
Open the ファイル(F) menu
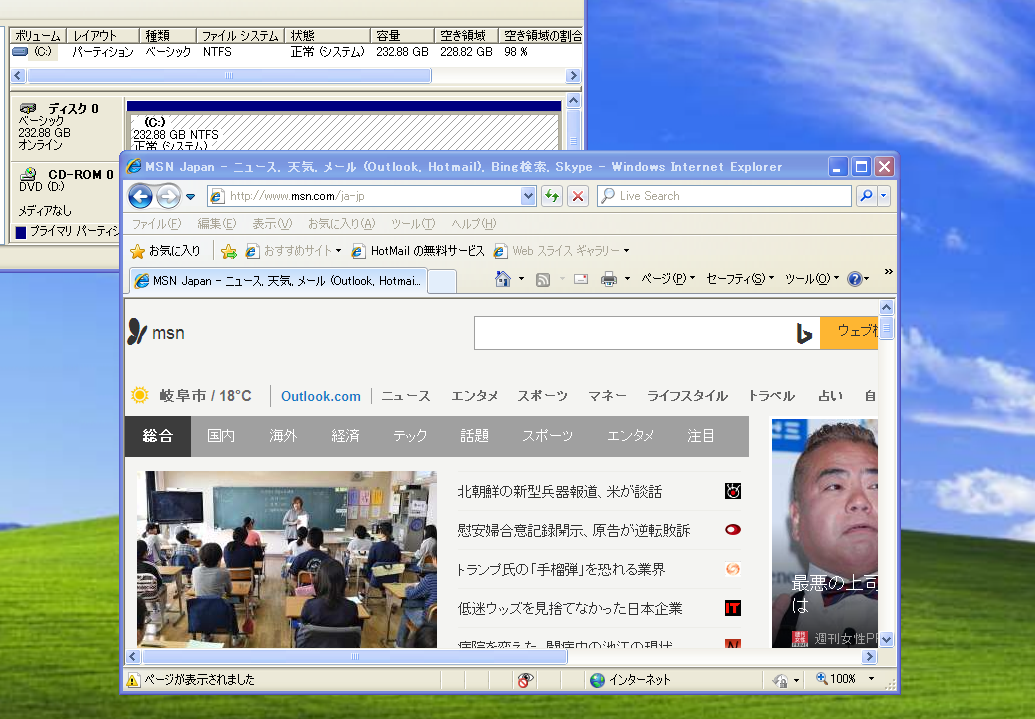[x=156, y=224]
